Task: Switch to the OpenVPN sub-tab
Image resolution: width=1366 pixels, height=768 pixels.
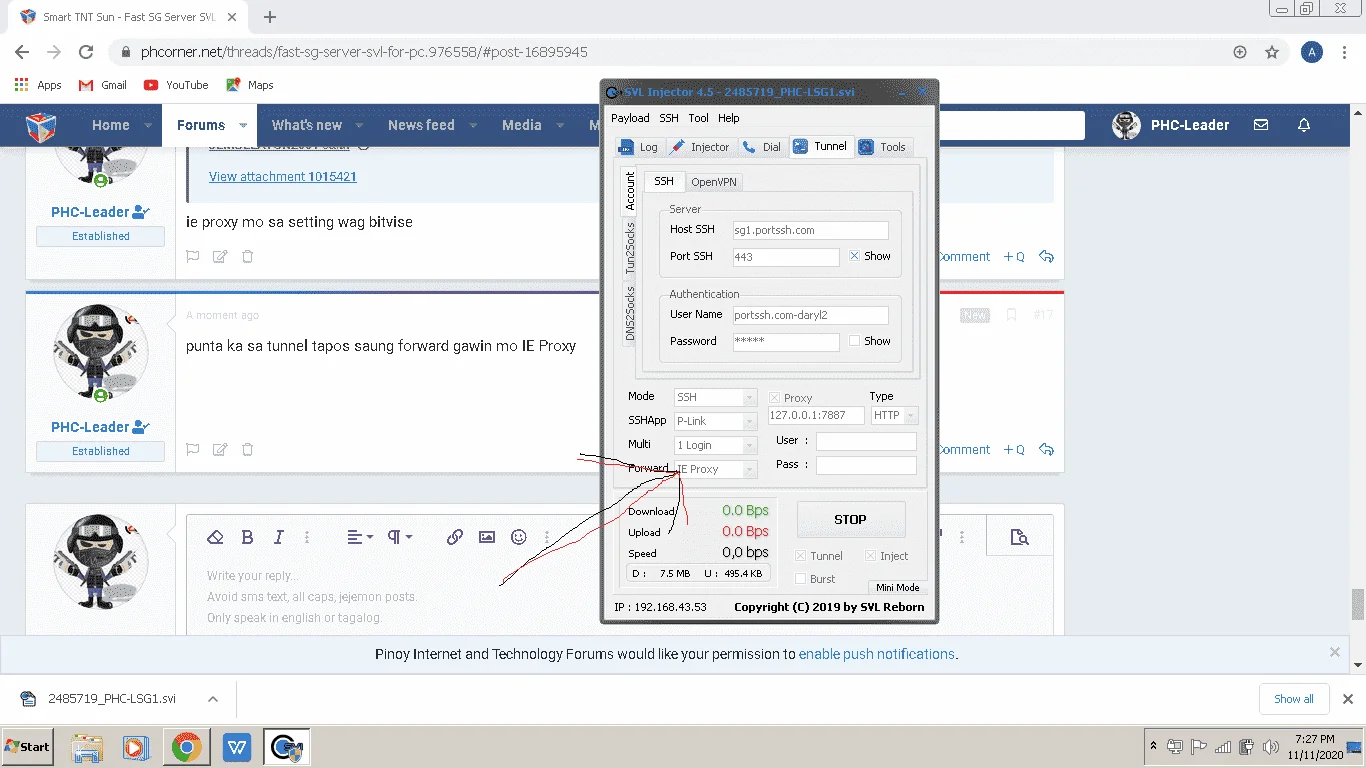Action: tap(714, 182)
